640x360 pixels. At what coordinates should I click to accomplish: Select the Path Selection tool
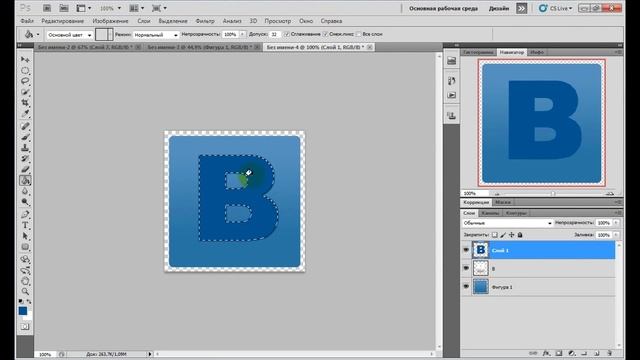click(x=25, y=236)
